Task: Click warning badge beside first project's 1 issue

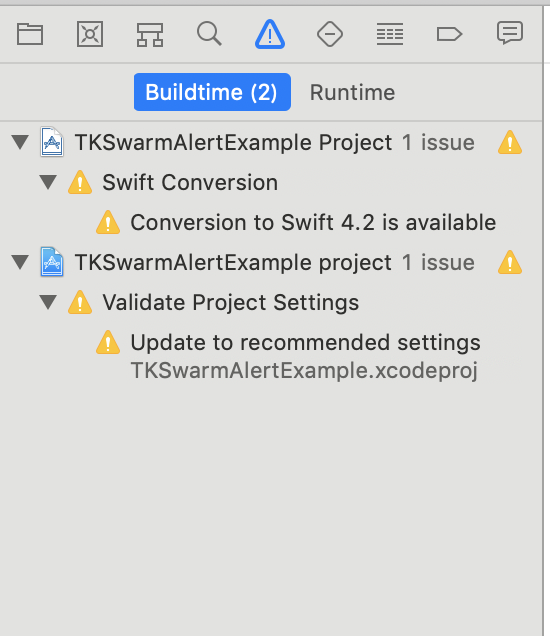Action: (x=510, y=142)
